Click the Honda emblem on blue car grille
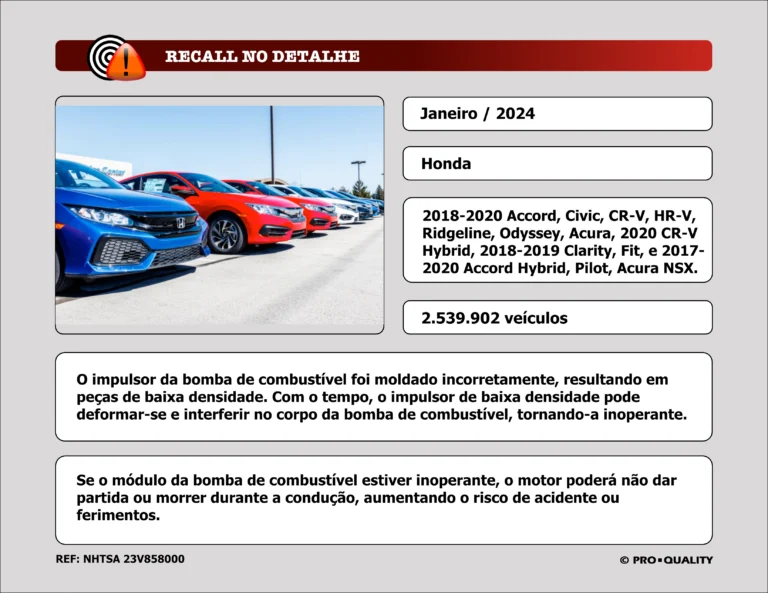The image size is (768, 593). [181, 223]
